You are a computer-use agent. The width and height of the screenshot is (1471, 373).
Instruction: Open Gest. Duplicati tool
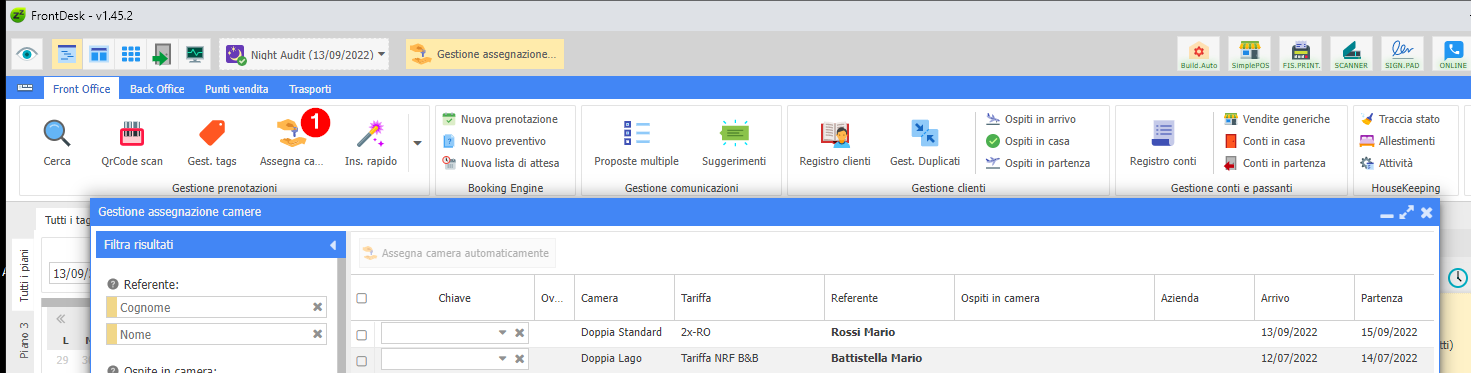[x=925, y=142]
